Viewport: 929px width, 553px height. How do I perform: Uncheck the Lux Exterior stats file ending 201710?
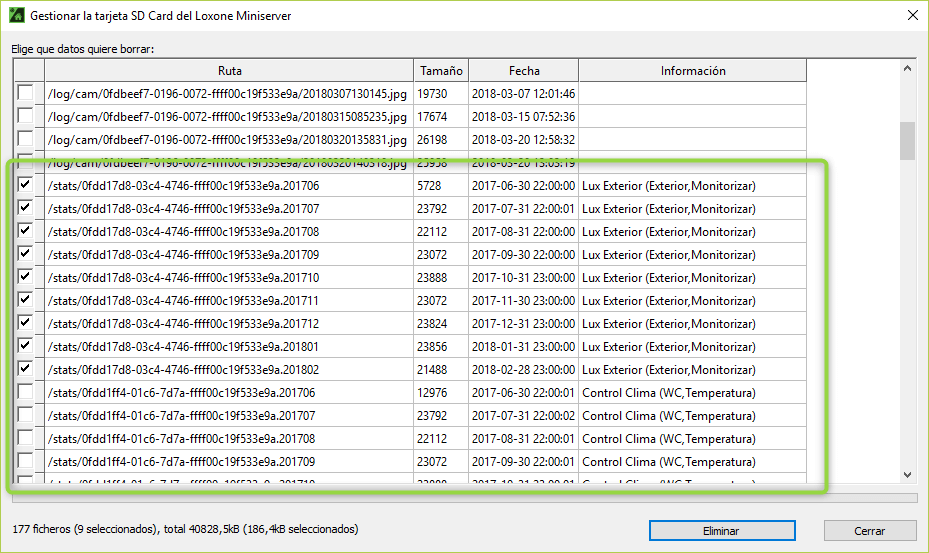[x=26, y=278]
